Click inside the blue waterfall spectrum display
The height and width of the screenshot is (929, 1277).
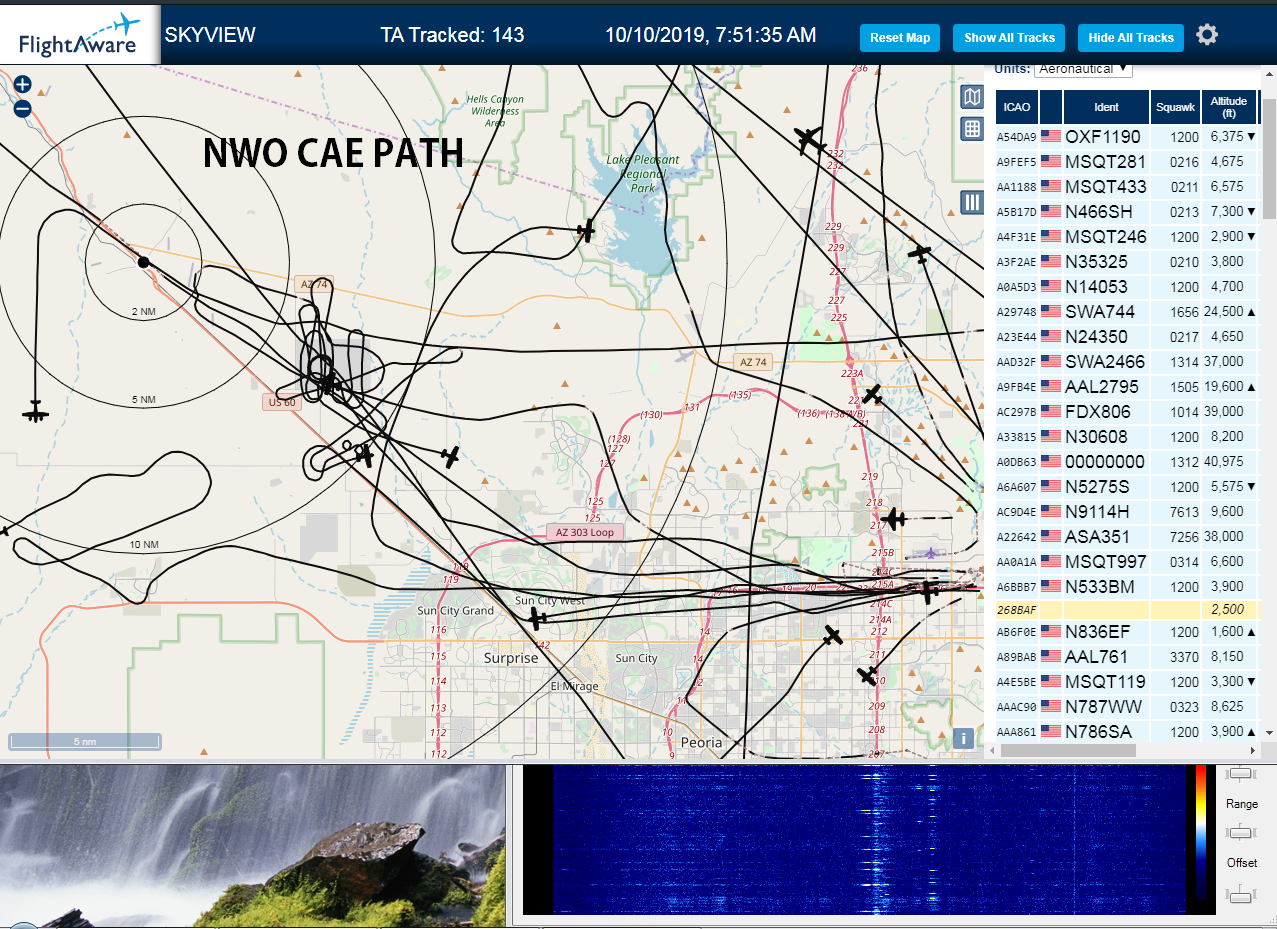pyautogui.click(x=867, y=840)
